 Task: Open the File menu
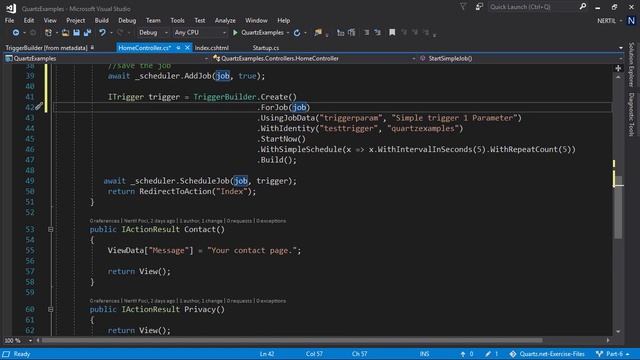9,20
